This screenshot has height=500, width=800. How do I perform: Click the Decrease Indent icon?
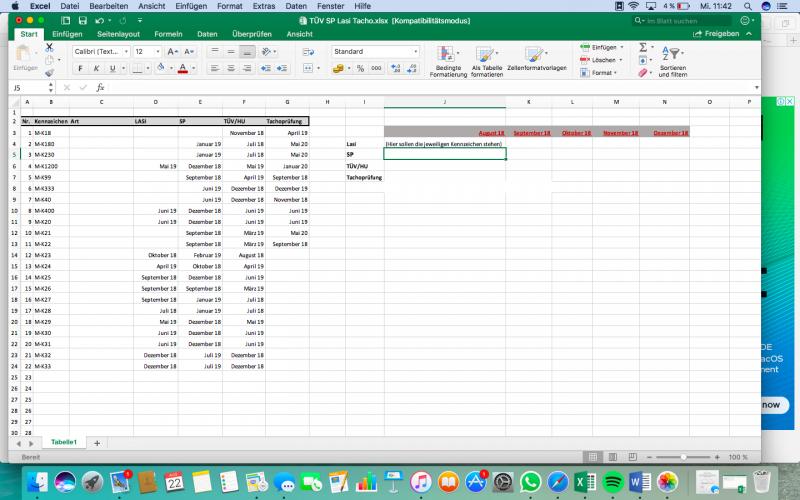266,68
